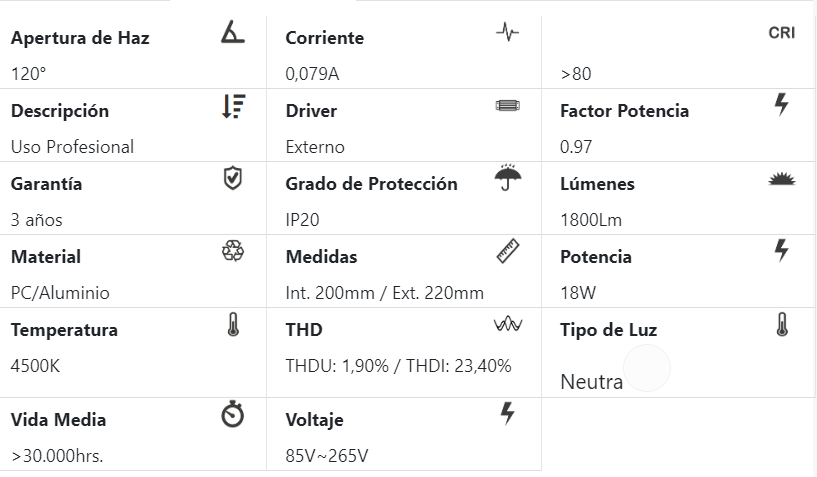Viewport: 817px width, 477px height.
Task: Click the lightning bolt beside Factor Potencia
Action: pos(782,104)
